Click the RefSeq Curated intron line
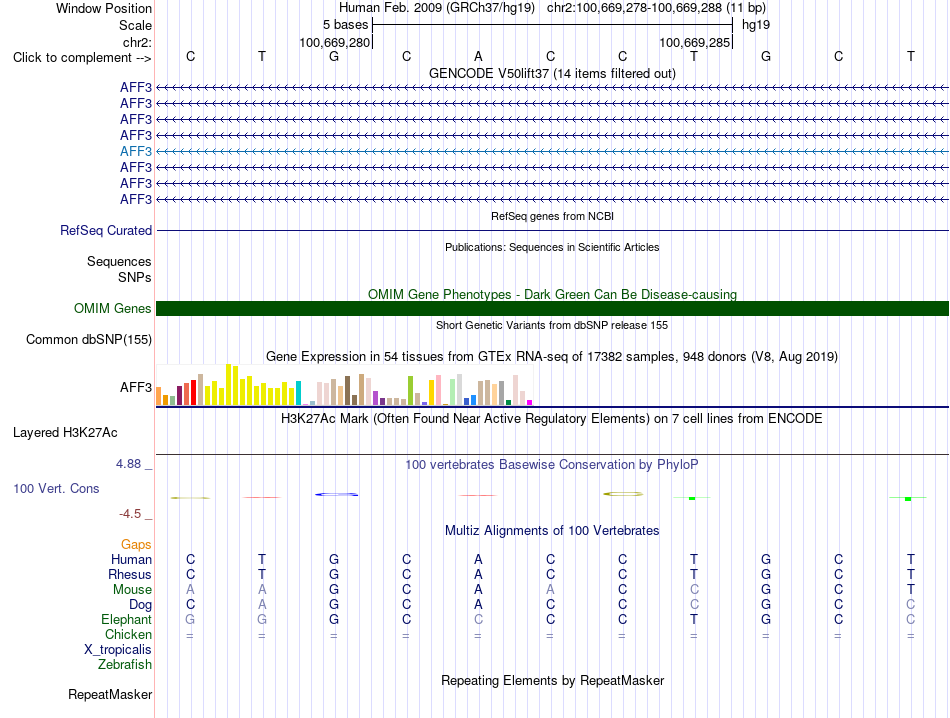This screenshot has width=950, height=718. [x=552, y=230]
